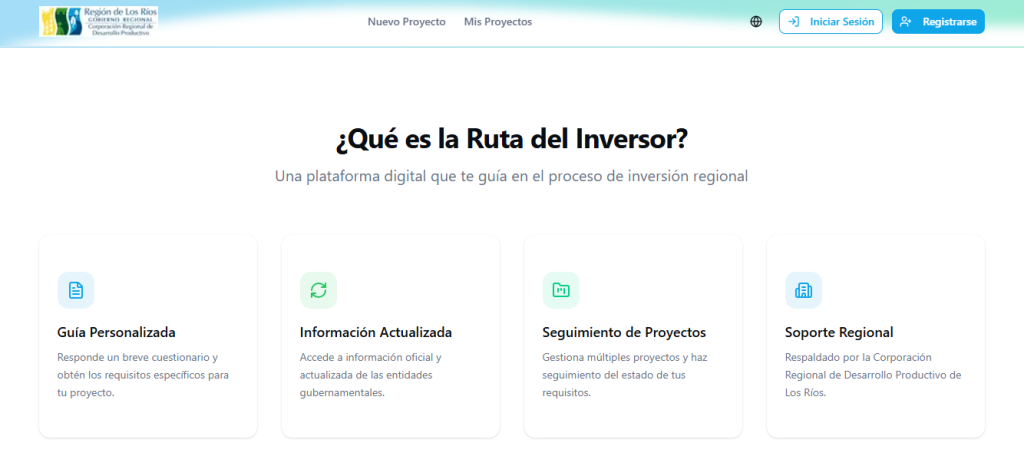Click the subtitle about plataforma digital
The height and width of the screenshot is (453, 1024).
[512, 176]
